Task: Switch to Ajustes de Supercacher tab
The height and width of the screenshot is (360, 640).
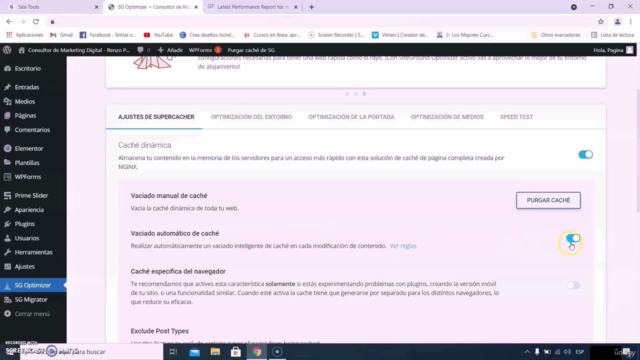Action: click(x=156, y=117)
